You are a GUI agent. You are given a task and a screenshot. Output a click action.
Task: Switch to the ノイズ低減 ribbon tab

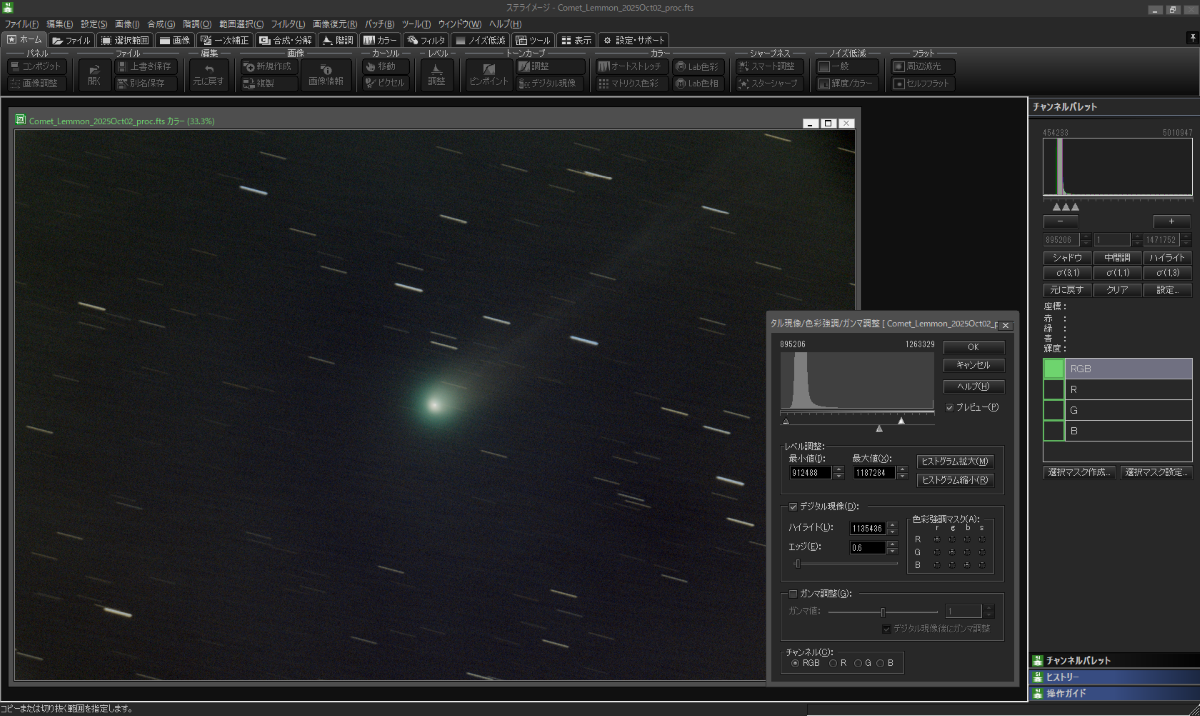click(480, 40)
